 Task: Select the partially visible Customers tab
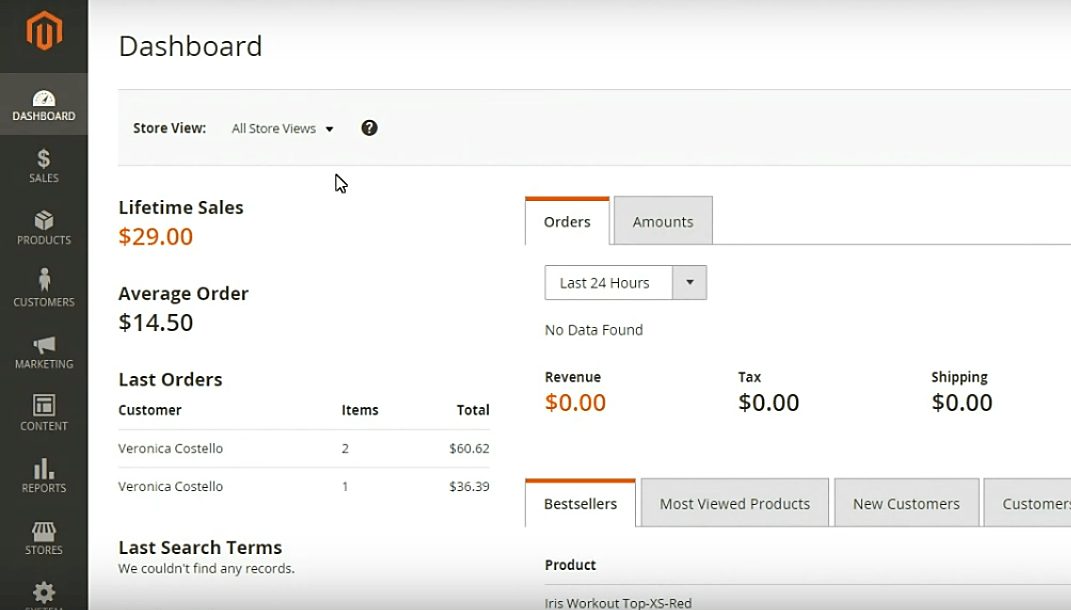[x=1027, y=503]
